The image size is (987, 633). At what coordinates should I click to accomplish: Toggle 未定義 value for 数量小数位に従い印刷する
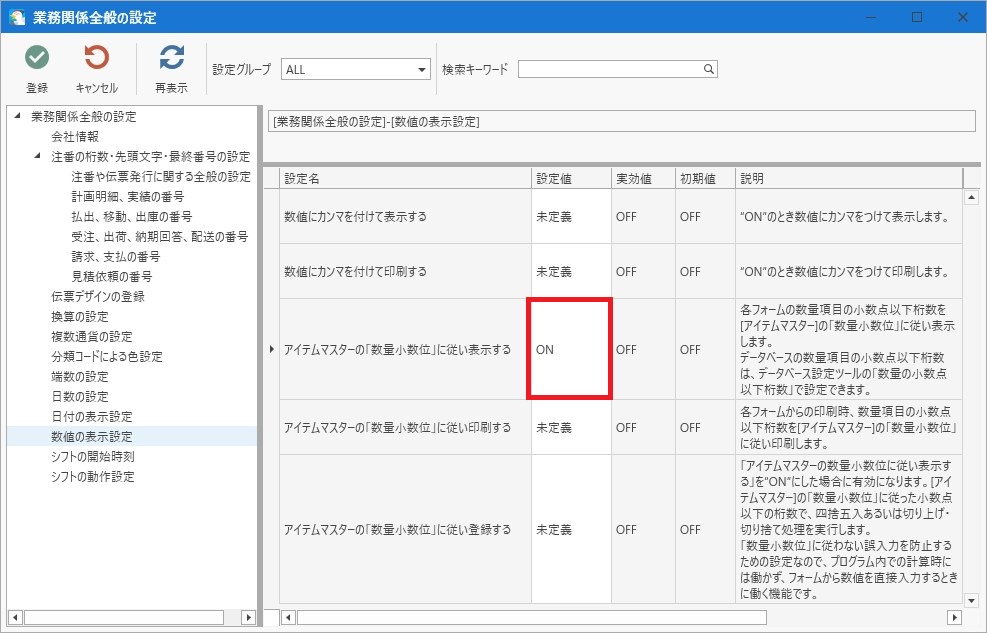point(571,427)
